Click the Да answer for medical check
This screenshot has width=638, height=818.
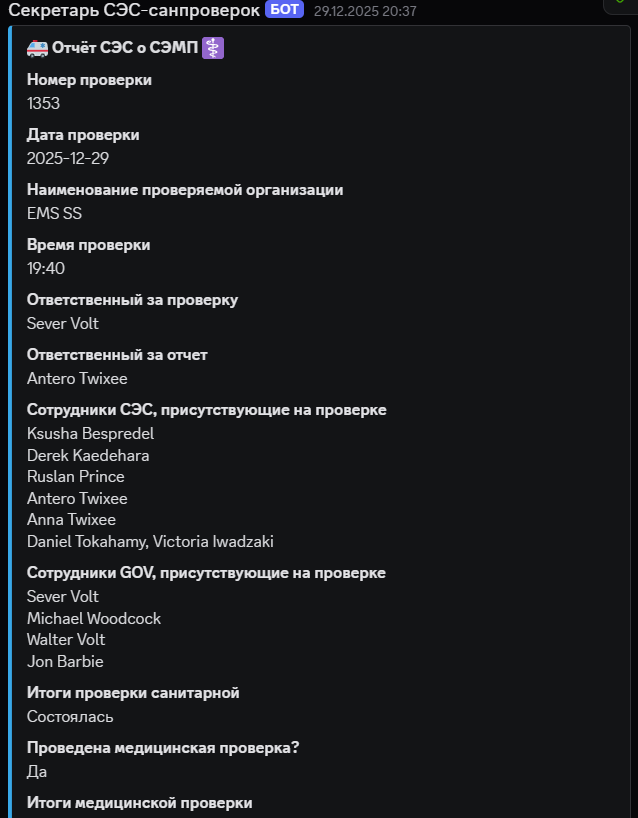[37, 771]
